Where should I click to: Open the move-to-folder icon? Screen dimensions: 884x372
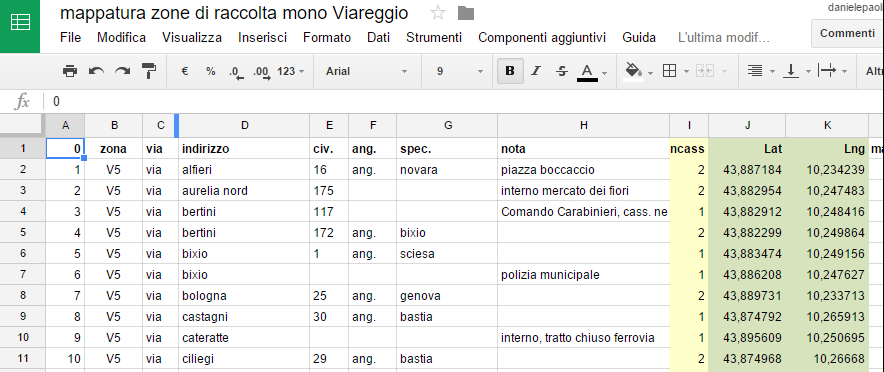466,13
